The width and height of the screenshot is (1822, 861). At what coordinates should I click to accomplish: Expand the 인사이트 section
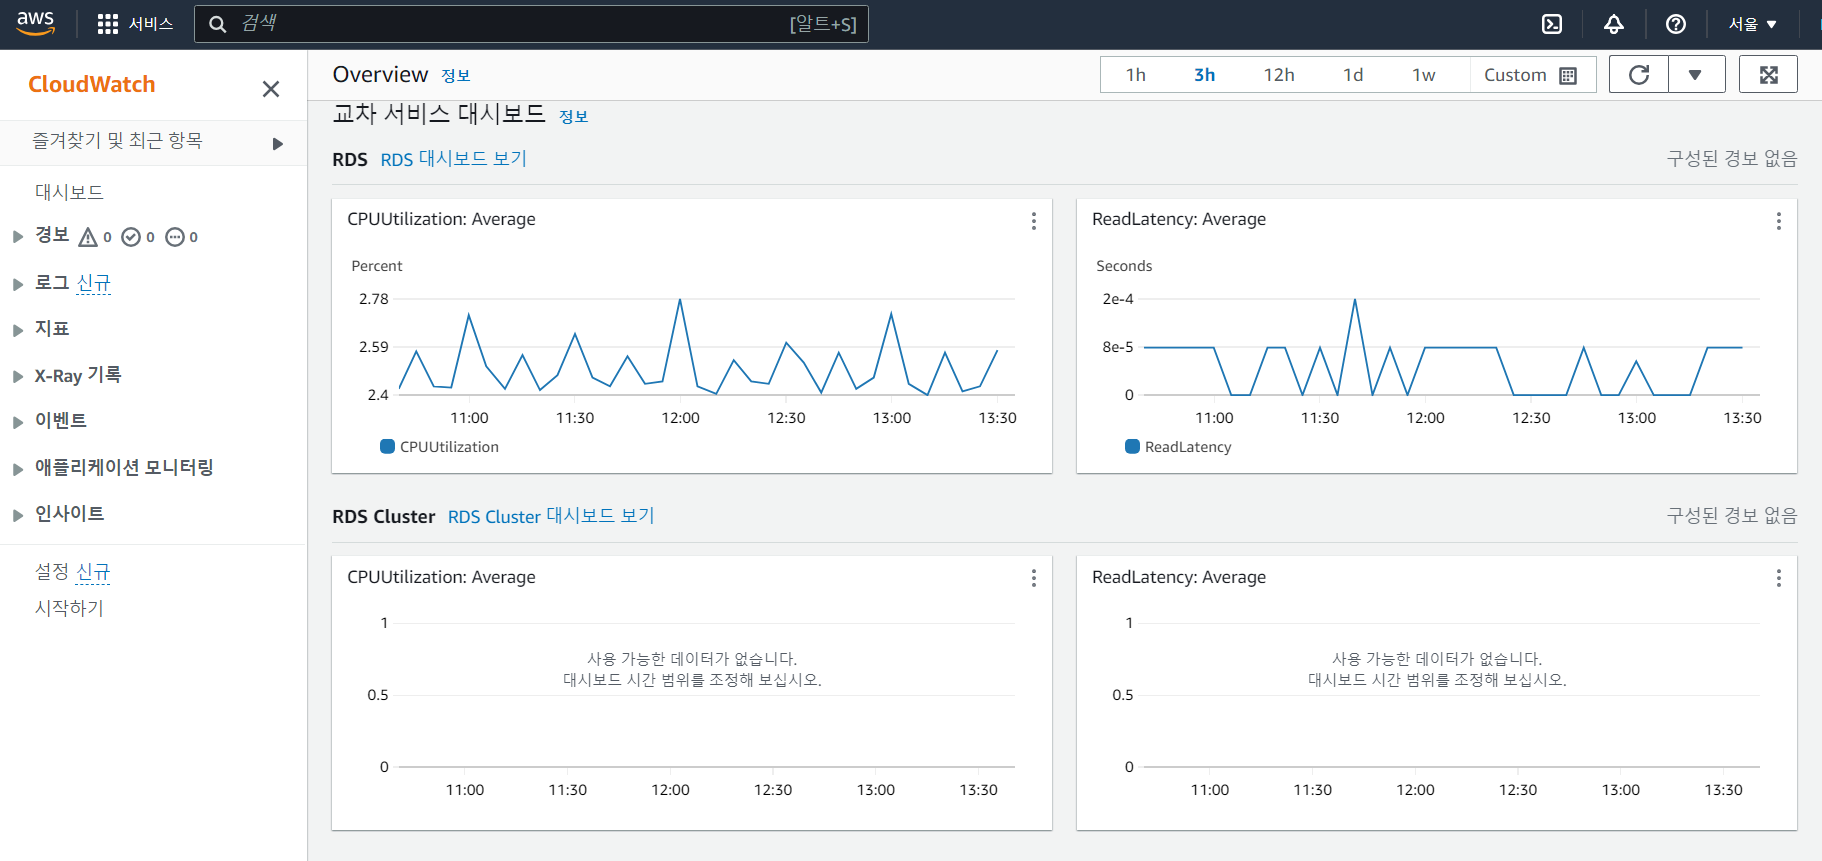pos(18,515)
